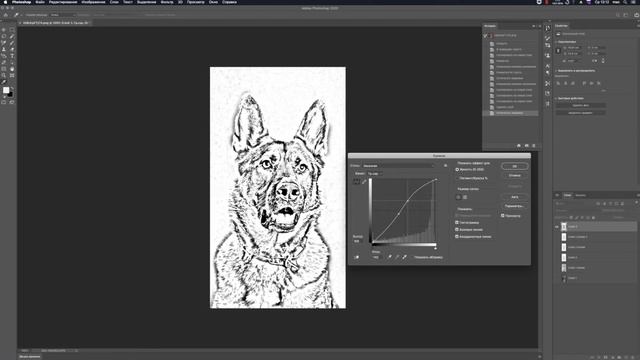
Task: Click the white point slider under curve graph
Action: (x=436, y=248)
